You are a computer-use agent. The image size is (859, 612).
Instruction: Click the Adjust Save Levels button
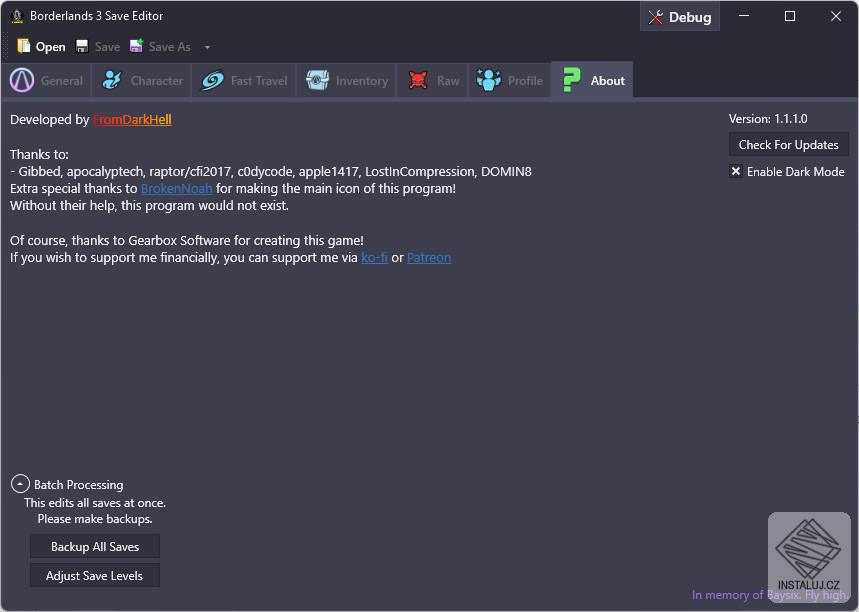[x=95, y=576]
